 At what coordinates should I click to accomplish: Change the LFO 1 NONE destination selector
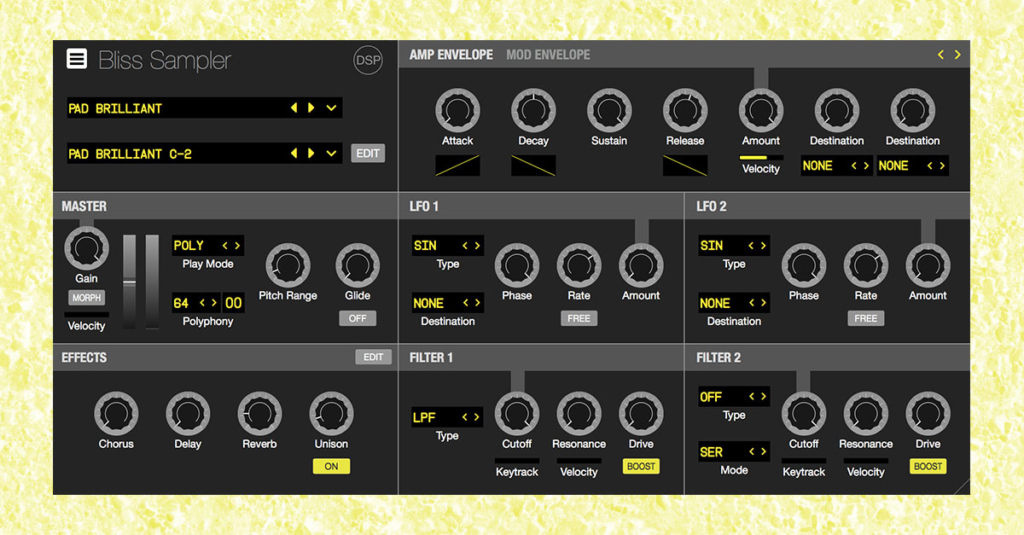pyautogui.click(x=447, y=303)
